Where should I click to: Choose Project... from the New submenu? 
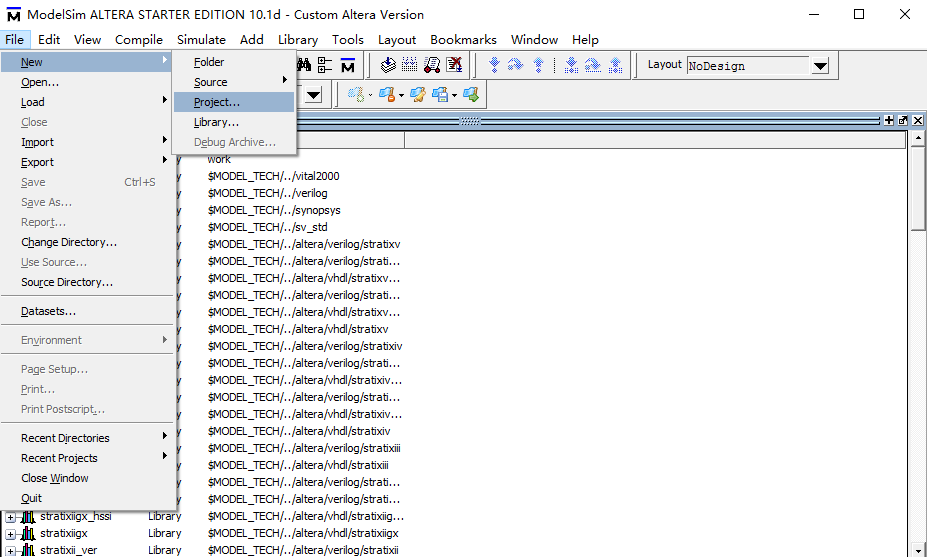pyautogui.click(x=234, y=102)
